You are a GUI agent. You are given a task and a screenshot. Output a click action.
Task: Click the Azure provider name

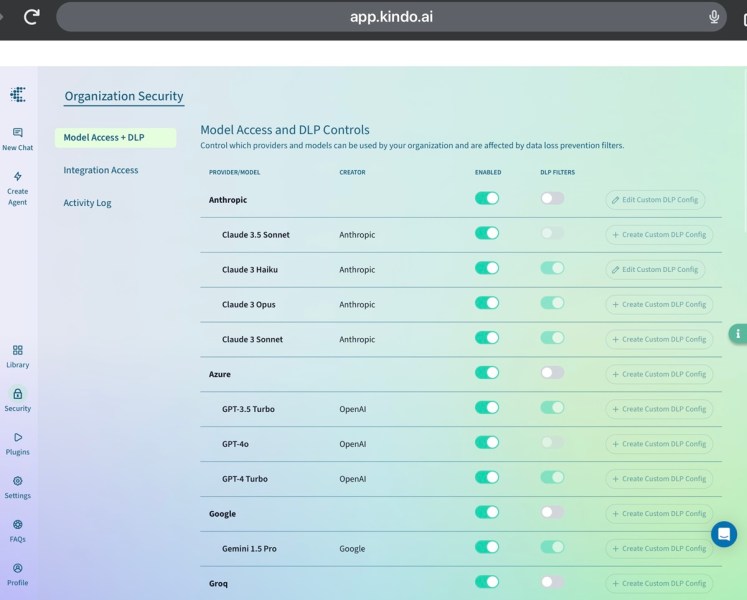point(220,374)
